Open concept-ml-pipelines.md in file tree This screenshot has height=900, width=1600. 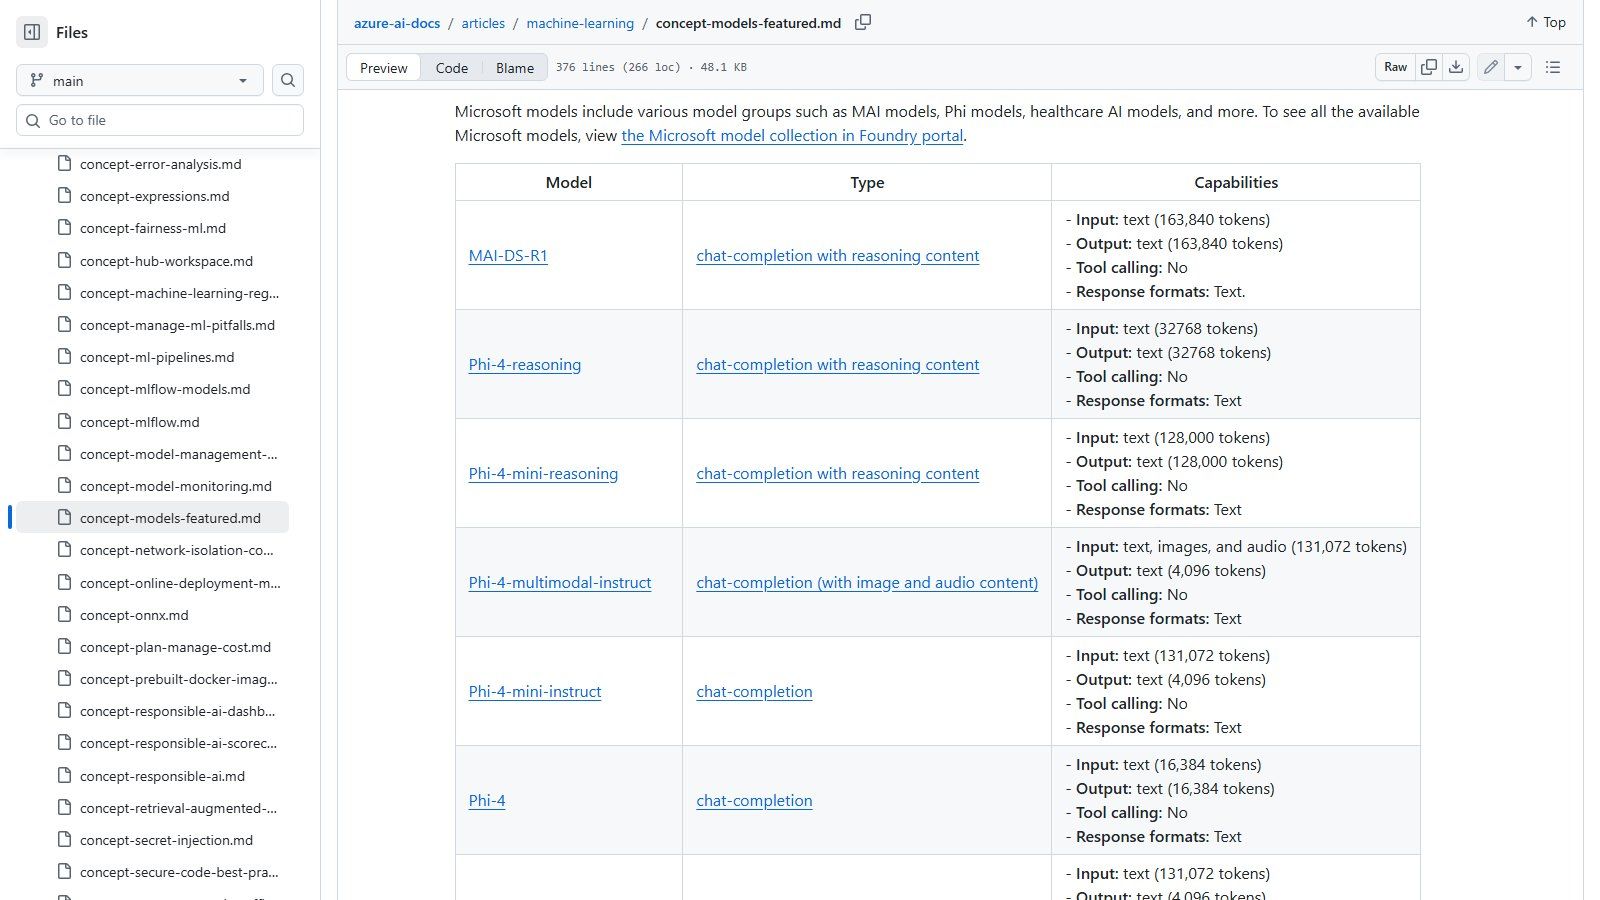coord(157,357)
